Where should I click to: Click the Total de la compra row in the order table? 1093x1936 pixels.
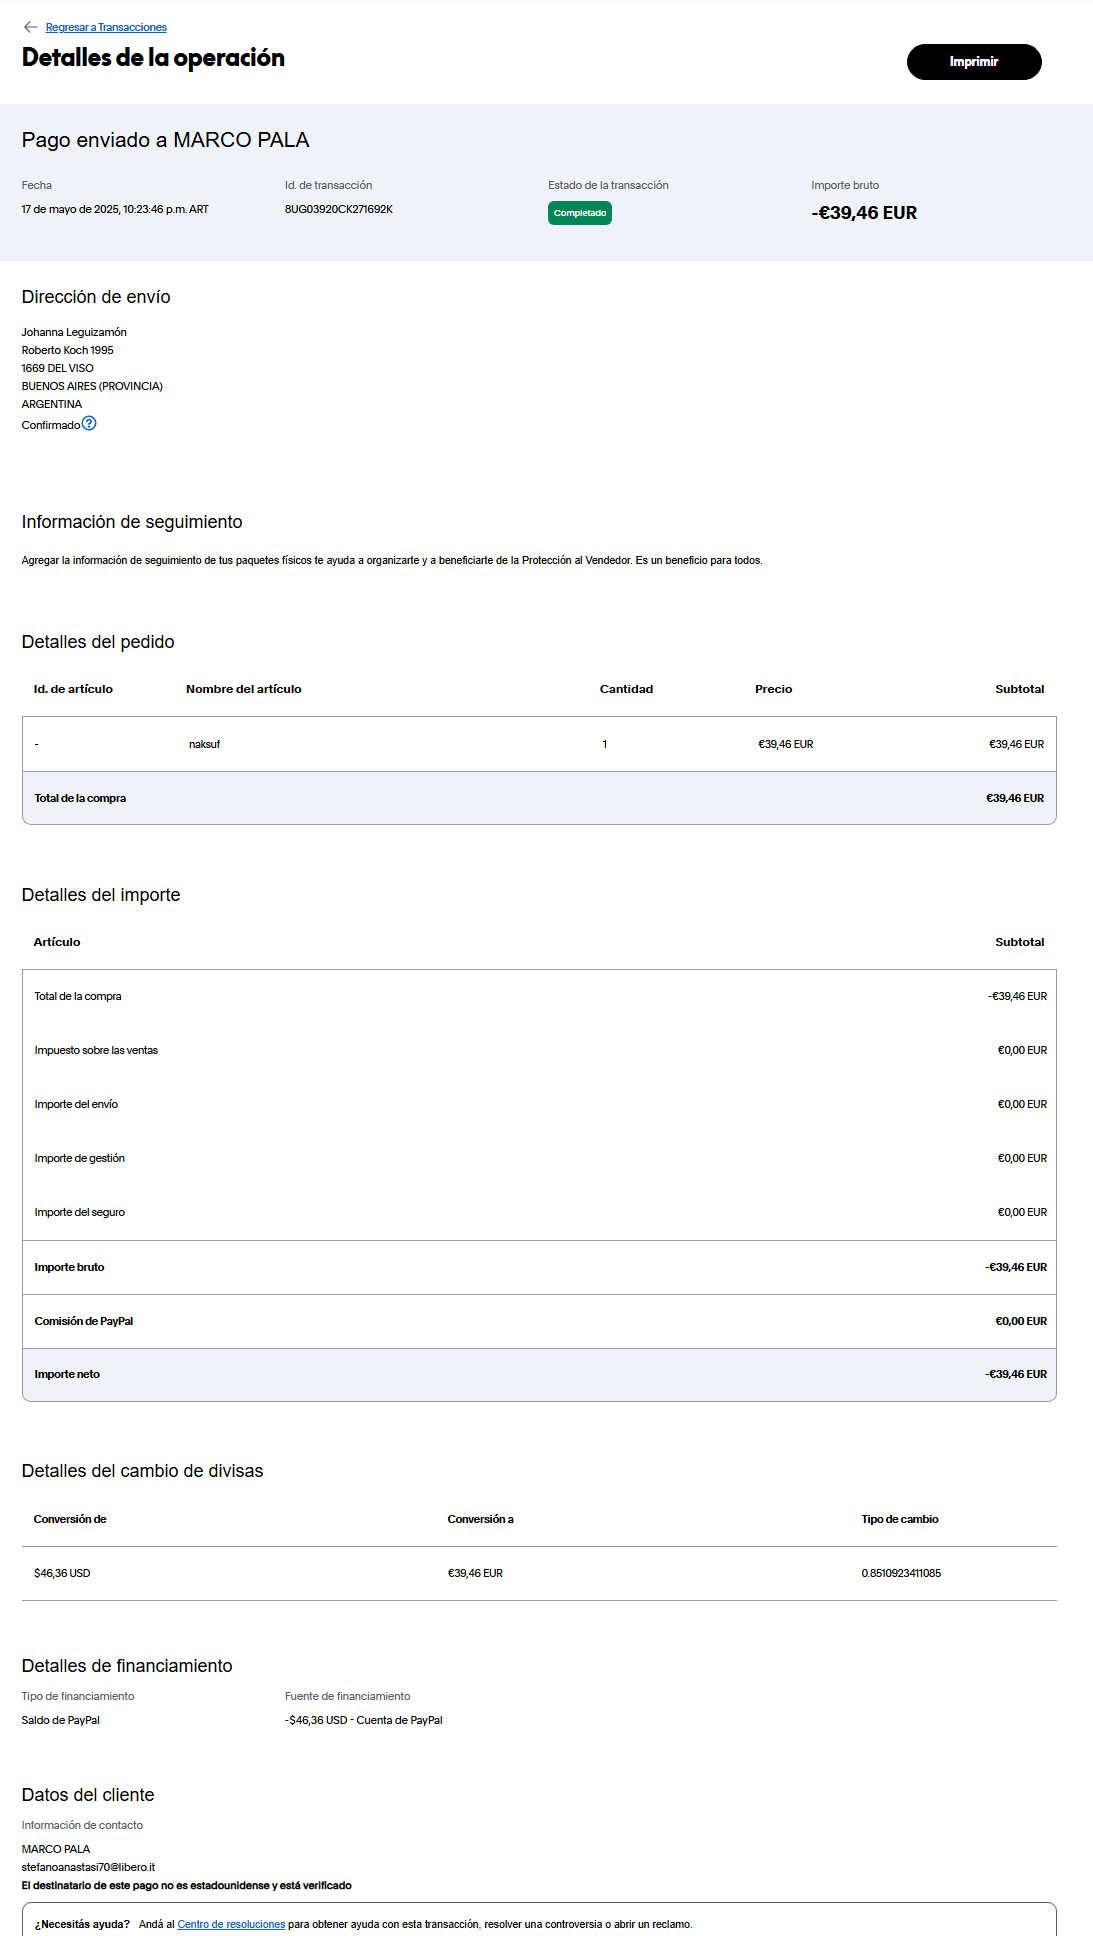[539, 798]
